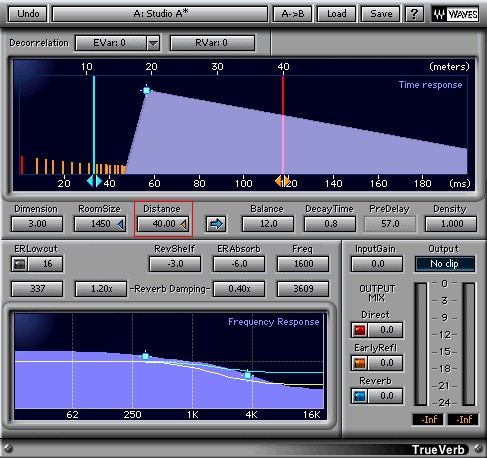Click the blue room size marker on time axis

94,181
